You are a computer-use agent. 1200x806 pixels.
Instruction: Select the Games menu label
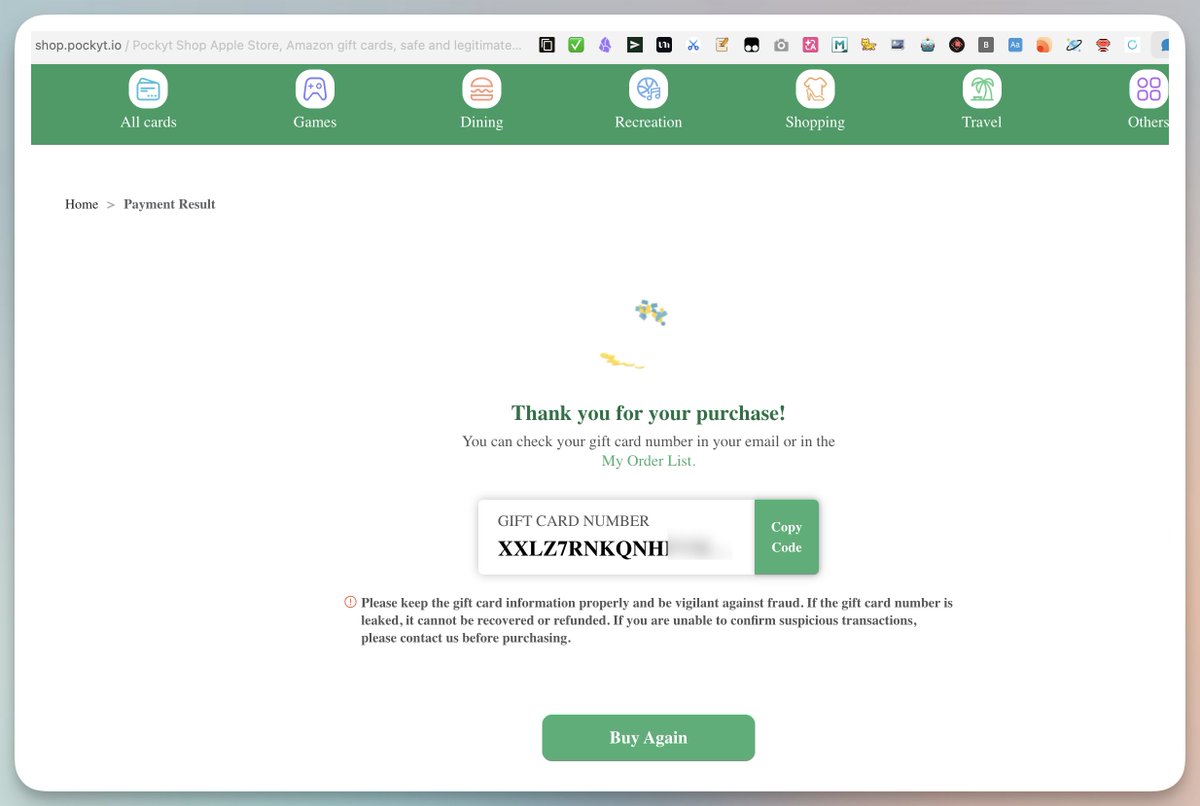(315, 122)
